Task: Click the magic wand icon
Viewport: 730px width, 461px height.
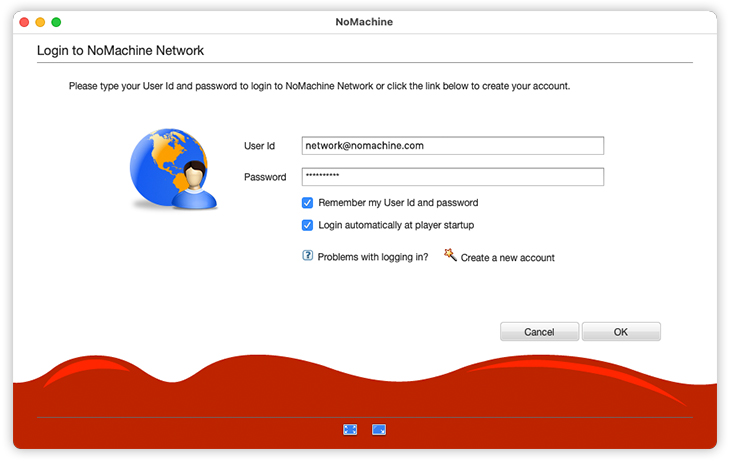Action: tap(450, 256)
